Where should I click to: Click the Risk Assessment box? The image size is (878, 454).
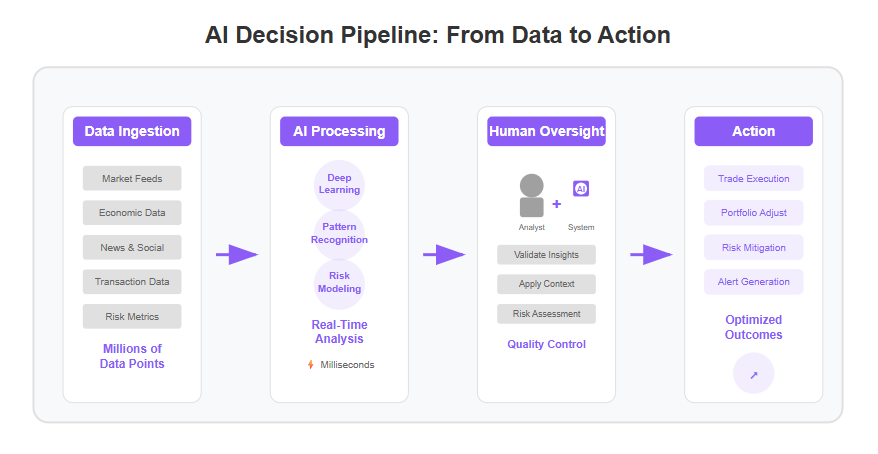tap(547, 314)
